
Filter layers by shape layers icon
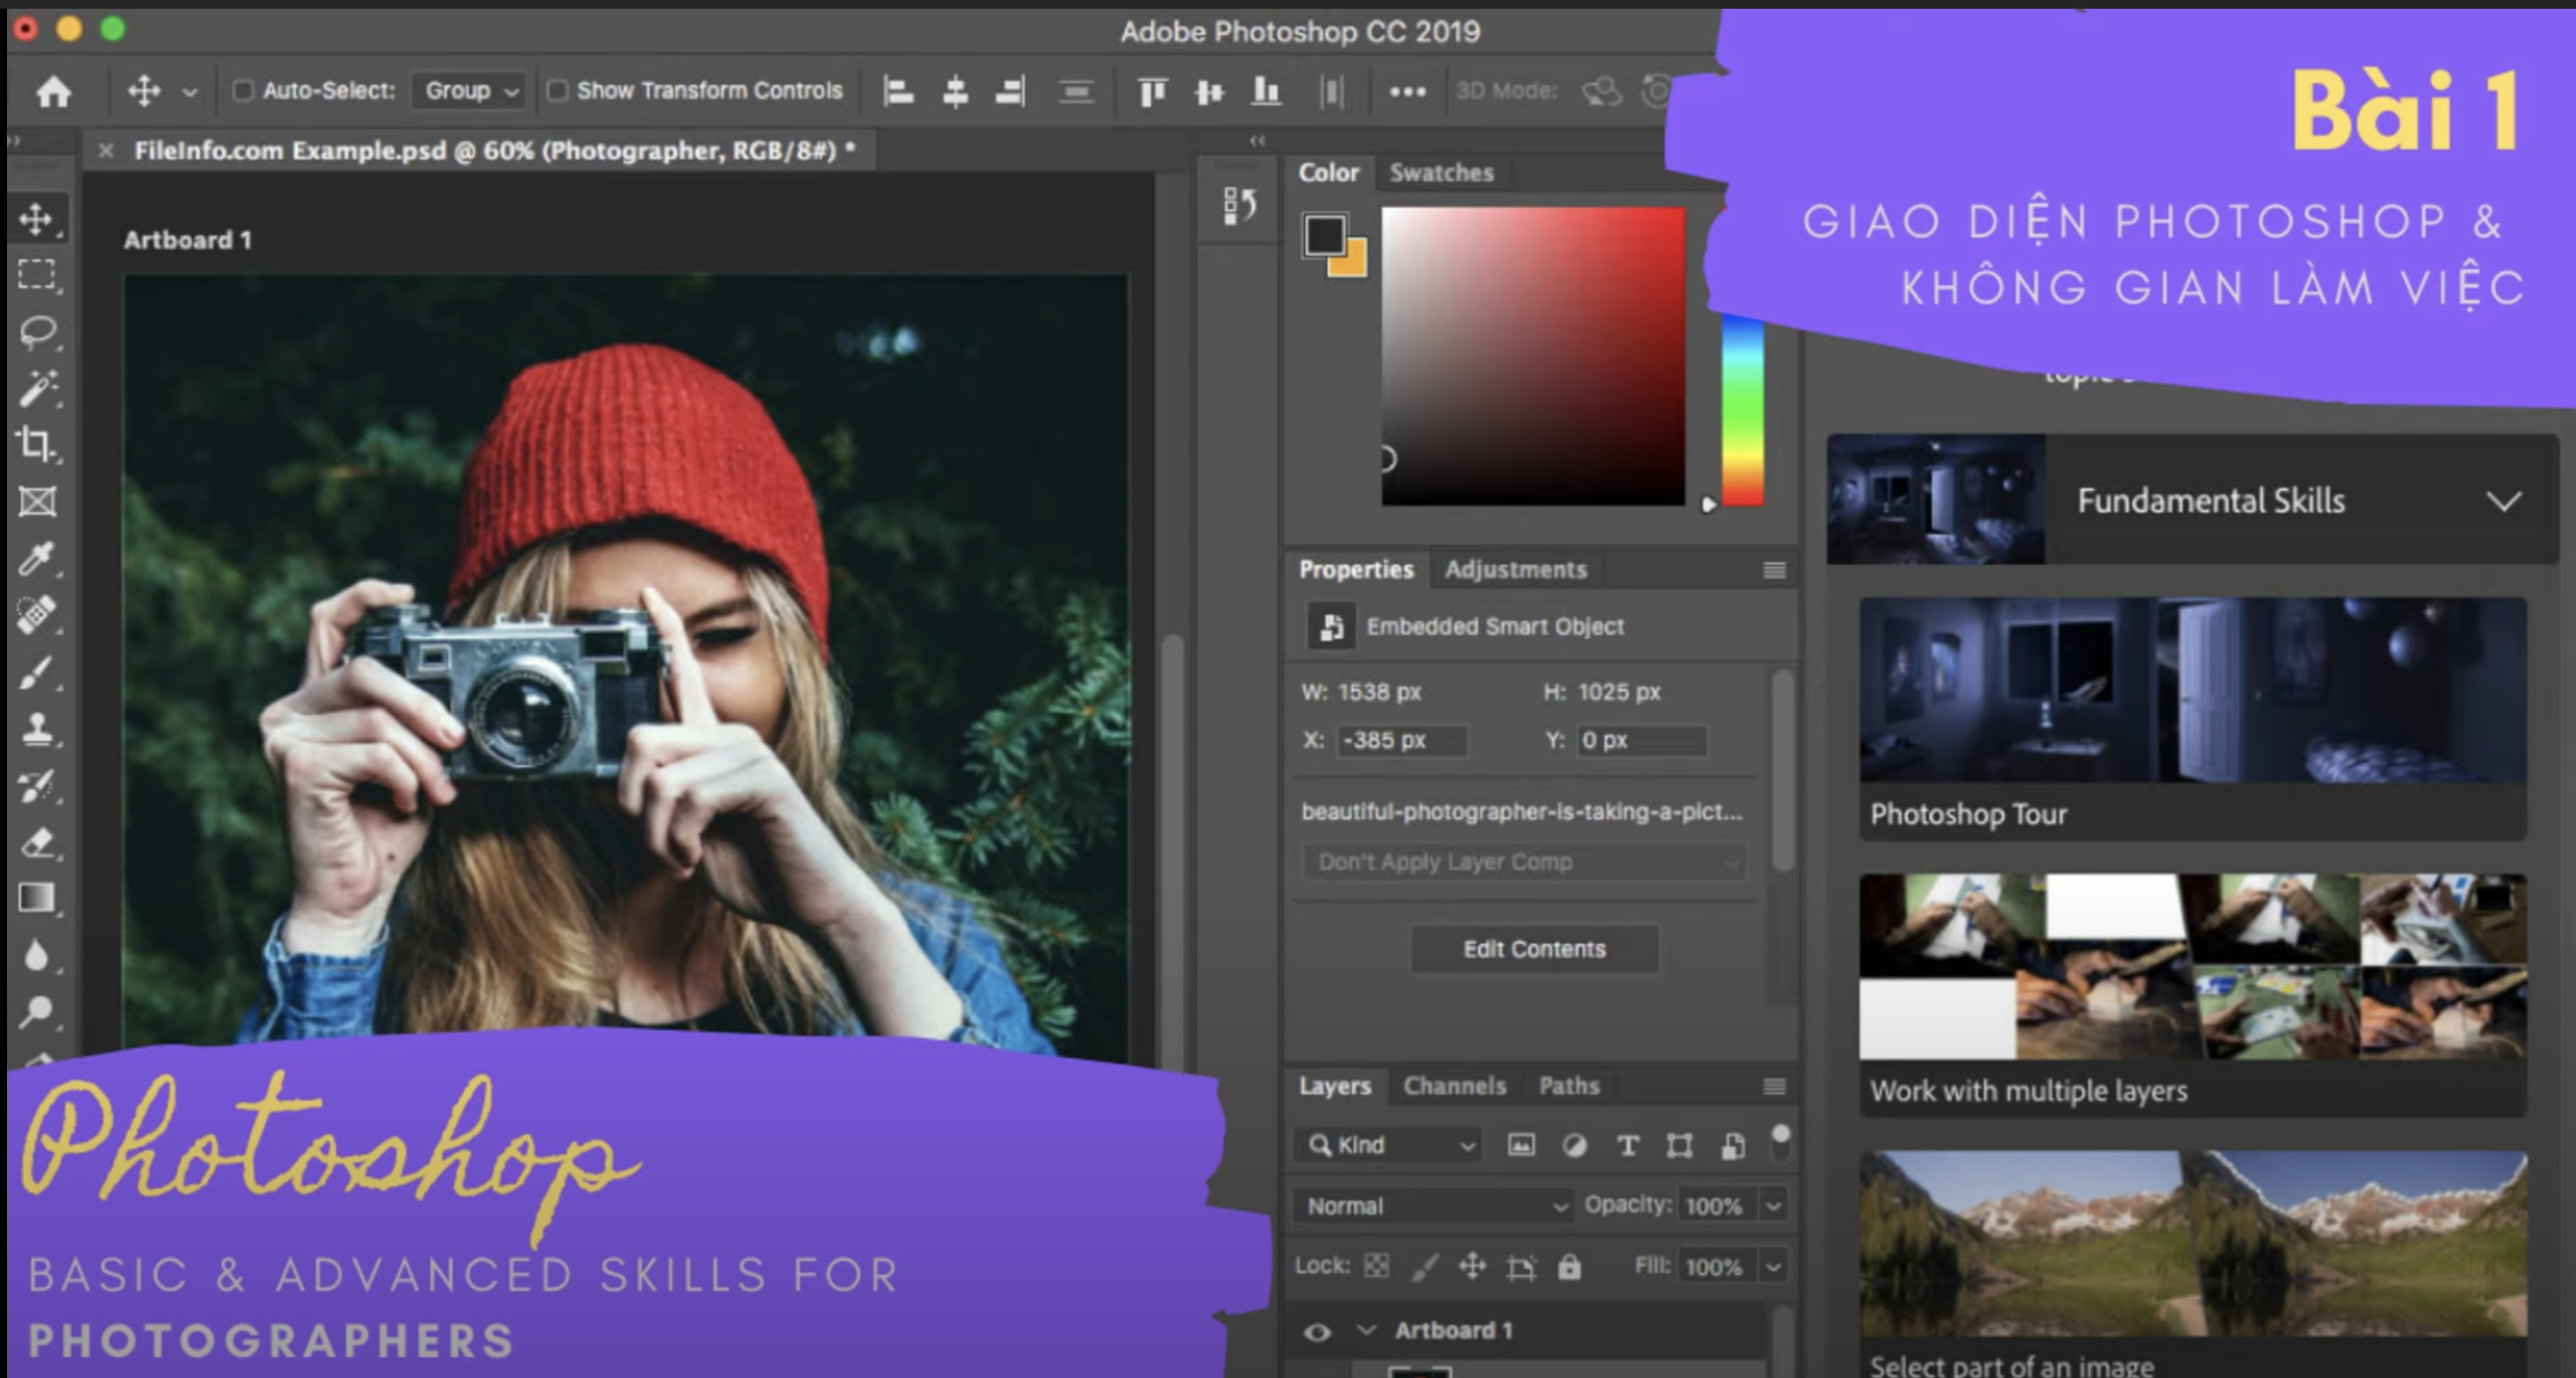1680,1145
